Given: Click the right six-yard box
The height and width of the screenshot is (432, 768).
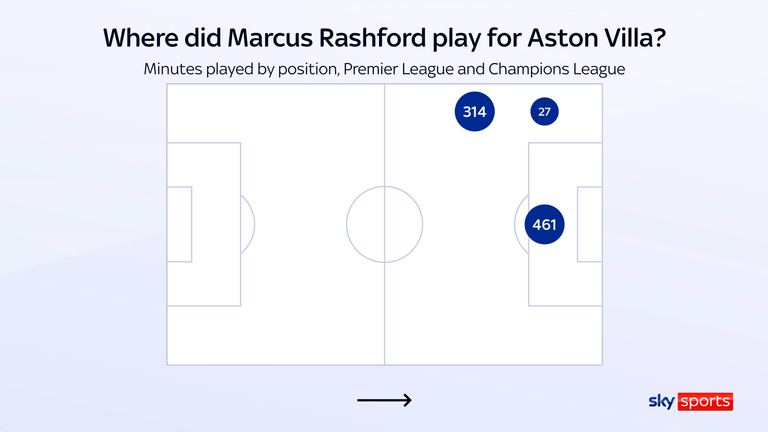Looking at the screenshot, I should [x=590, y=224].
